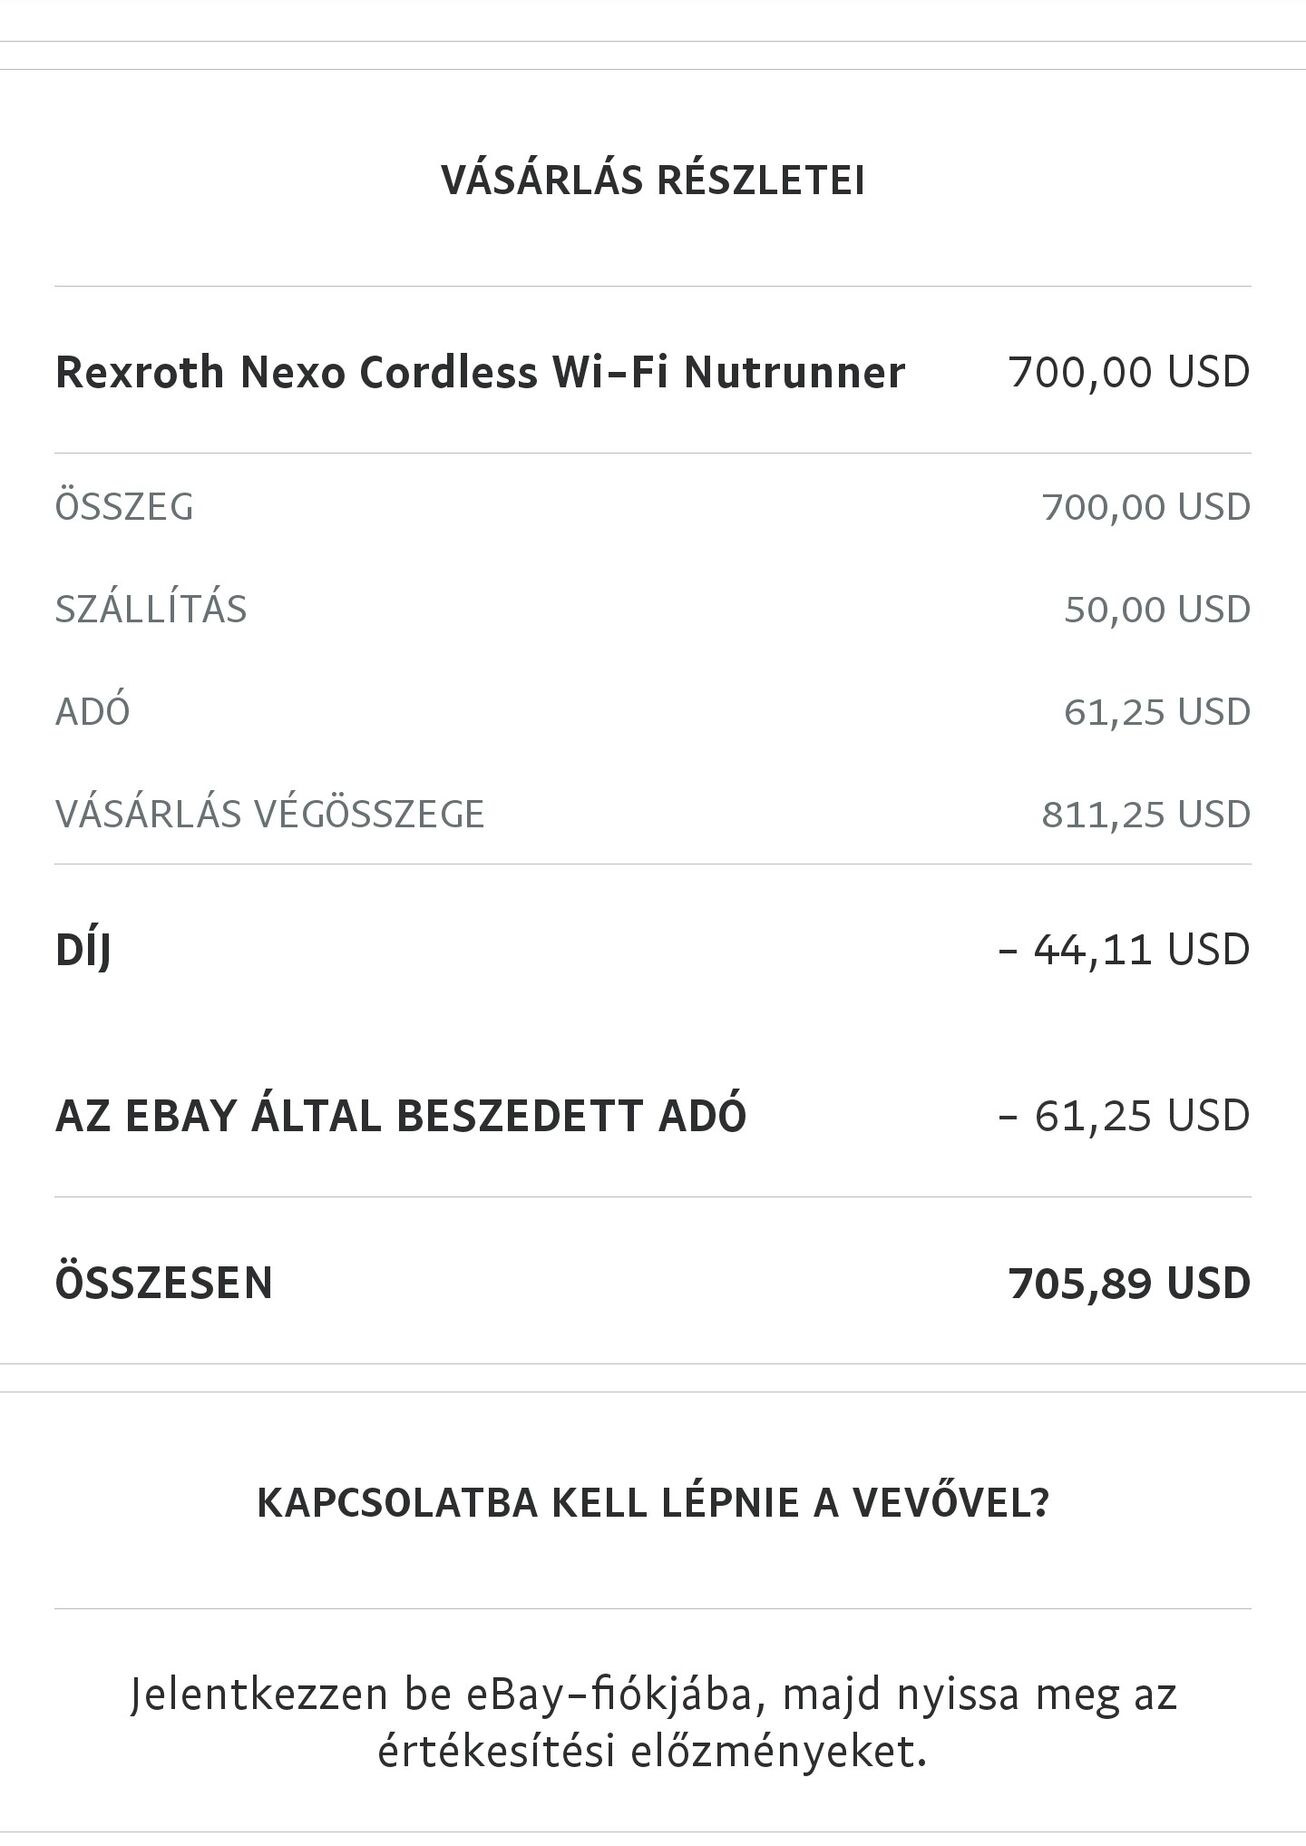Select the tax value 61,25 USD
Screen dimensions: 1306x1846
1157,712
